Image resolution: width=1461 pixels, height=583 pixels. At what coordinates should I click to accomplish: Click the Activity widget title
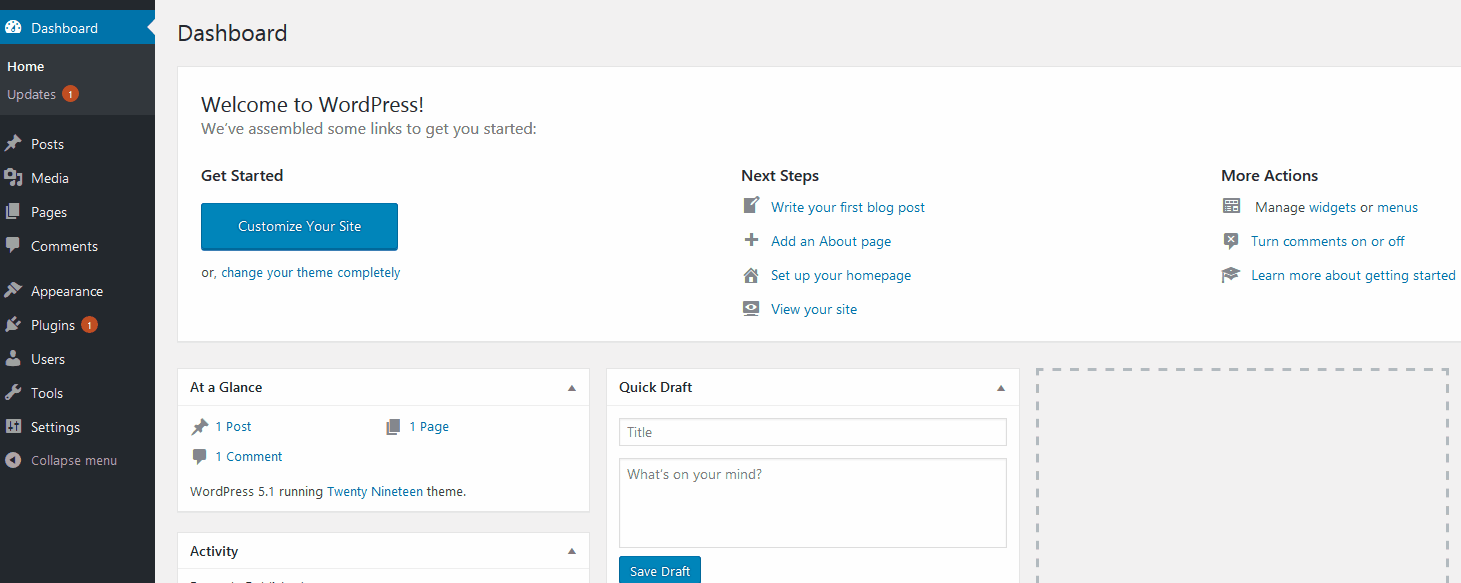coord(214,551)
